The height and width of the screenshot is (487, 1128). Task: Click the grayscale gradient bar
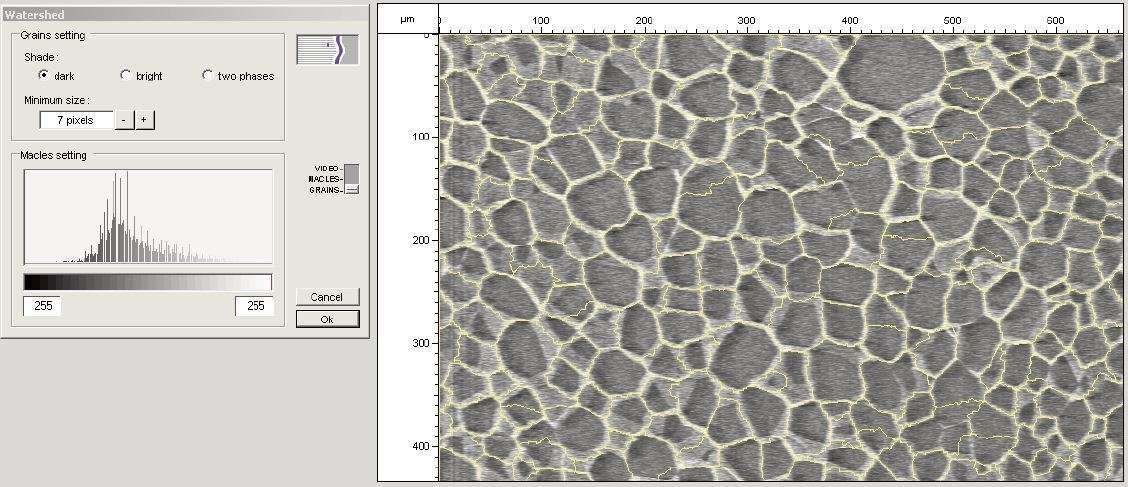(148, 282)
